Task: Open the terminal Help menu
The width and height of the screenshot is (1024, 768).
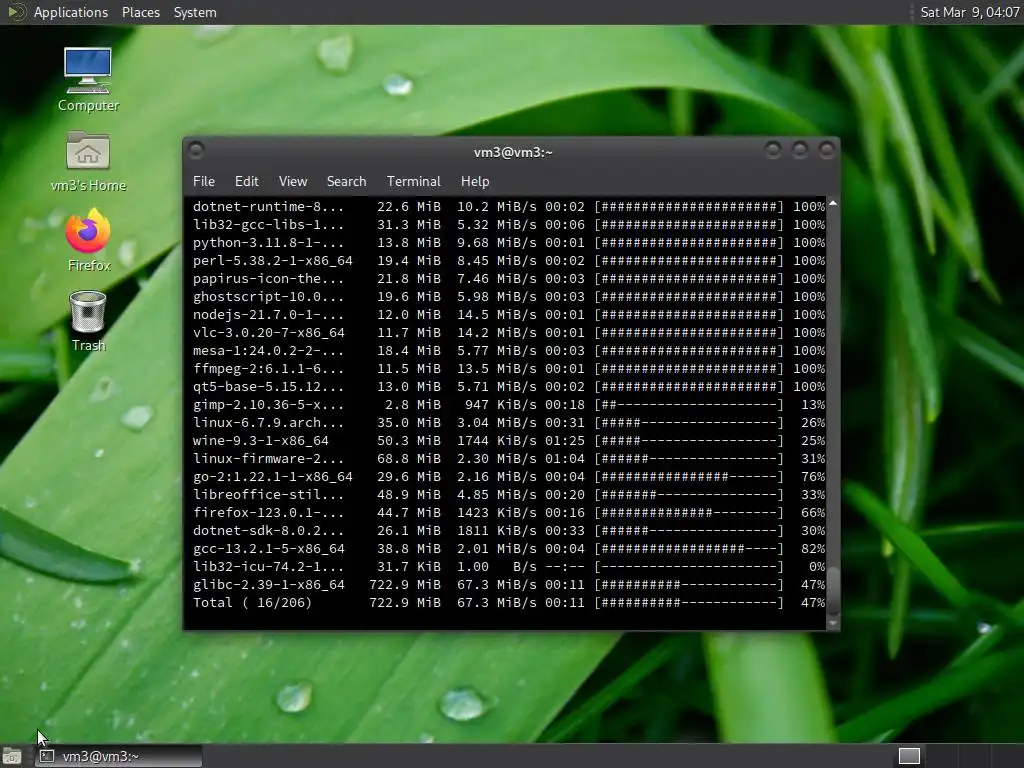Action: (x=475, y=181)
